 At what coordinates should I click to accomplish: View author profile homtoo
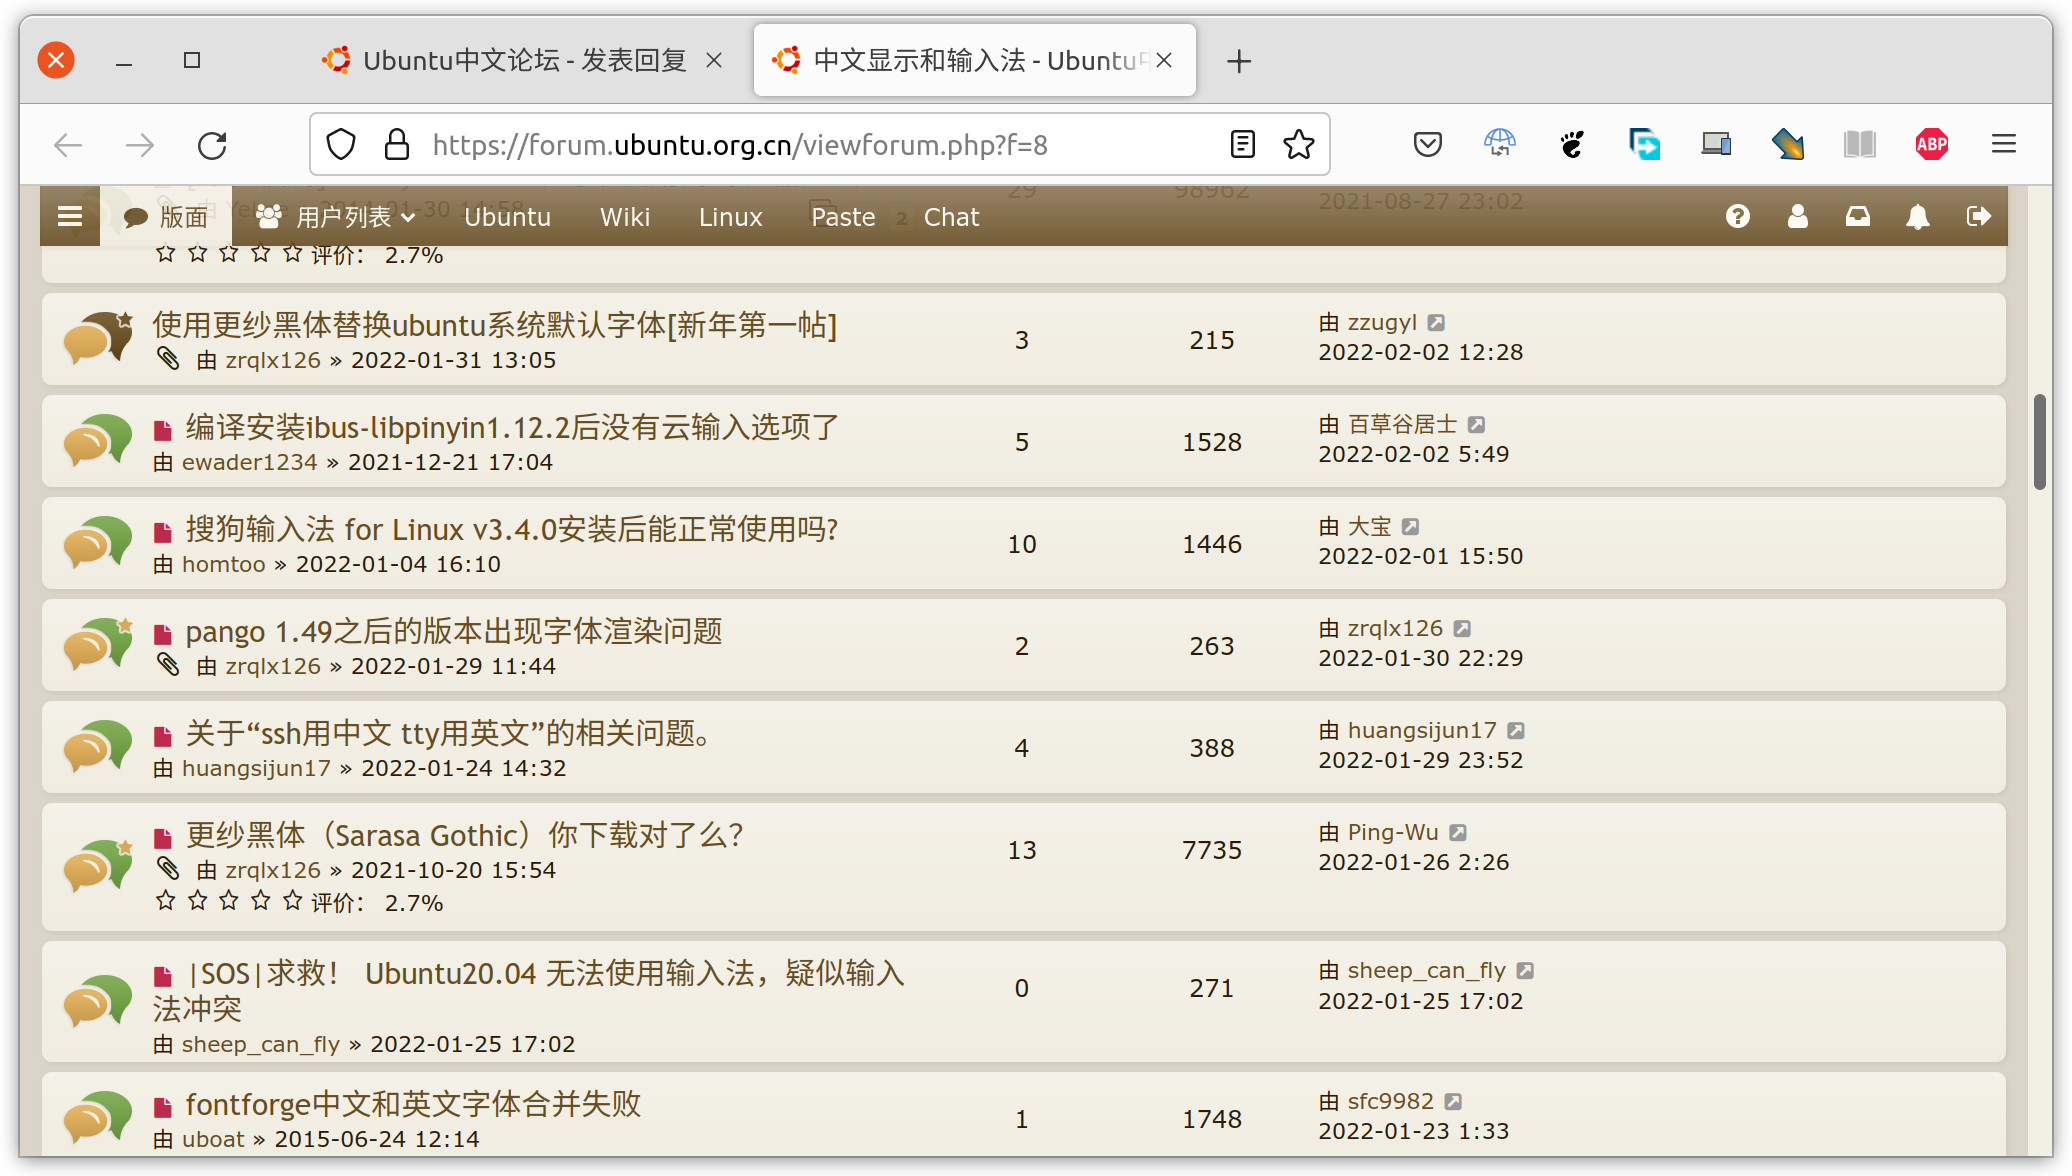223,565
